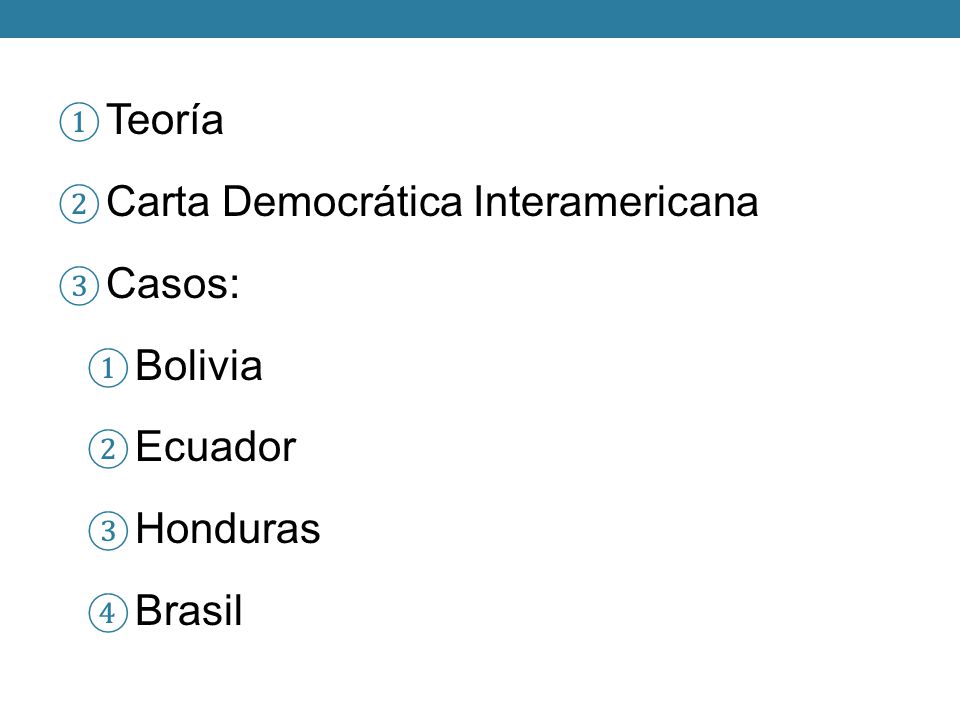
Task: Click the word Carta
Action: tap(158, 201)
